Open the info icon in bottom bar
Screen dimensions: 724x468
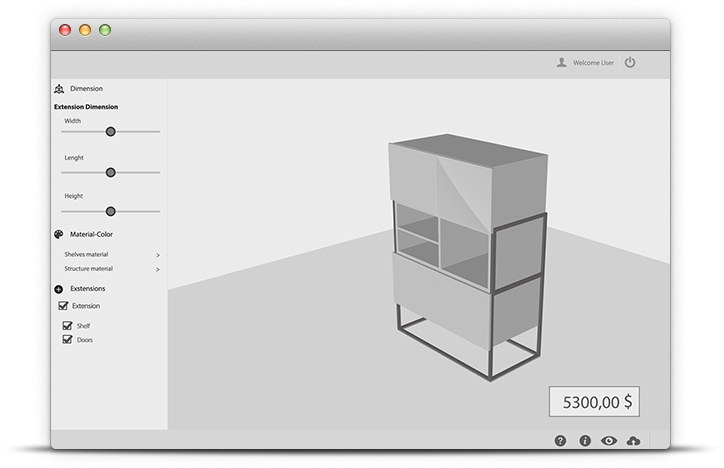point(585,441)
